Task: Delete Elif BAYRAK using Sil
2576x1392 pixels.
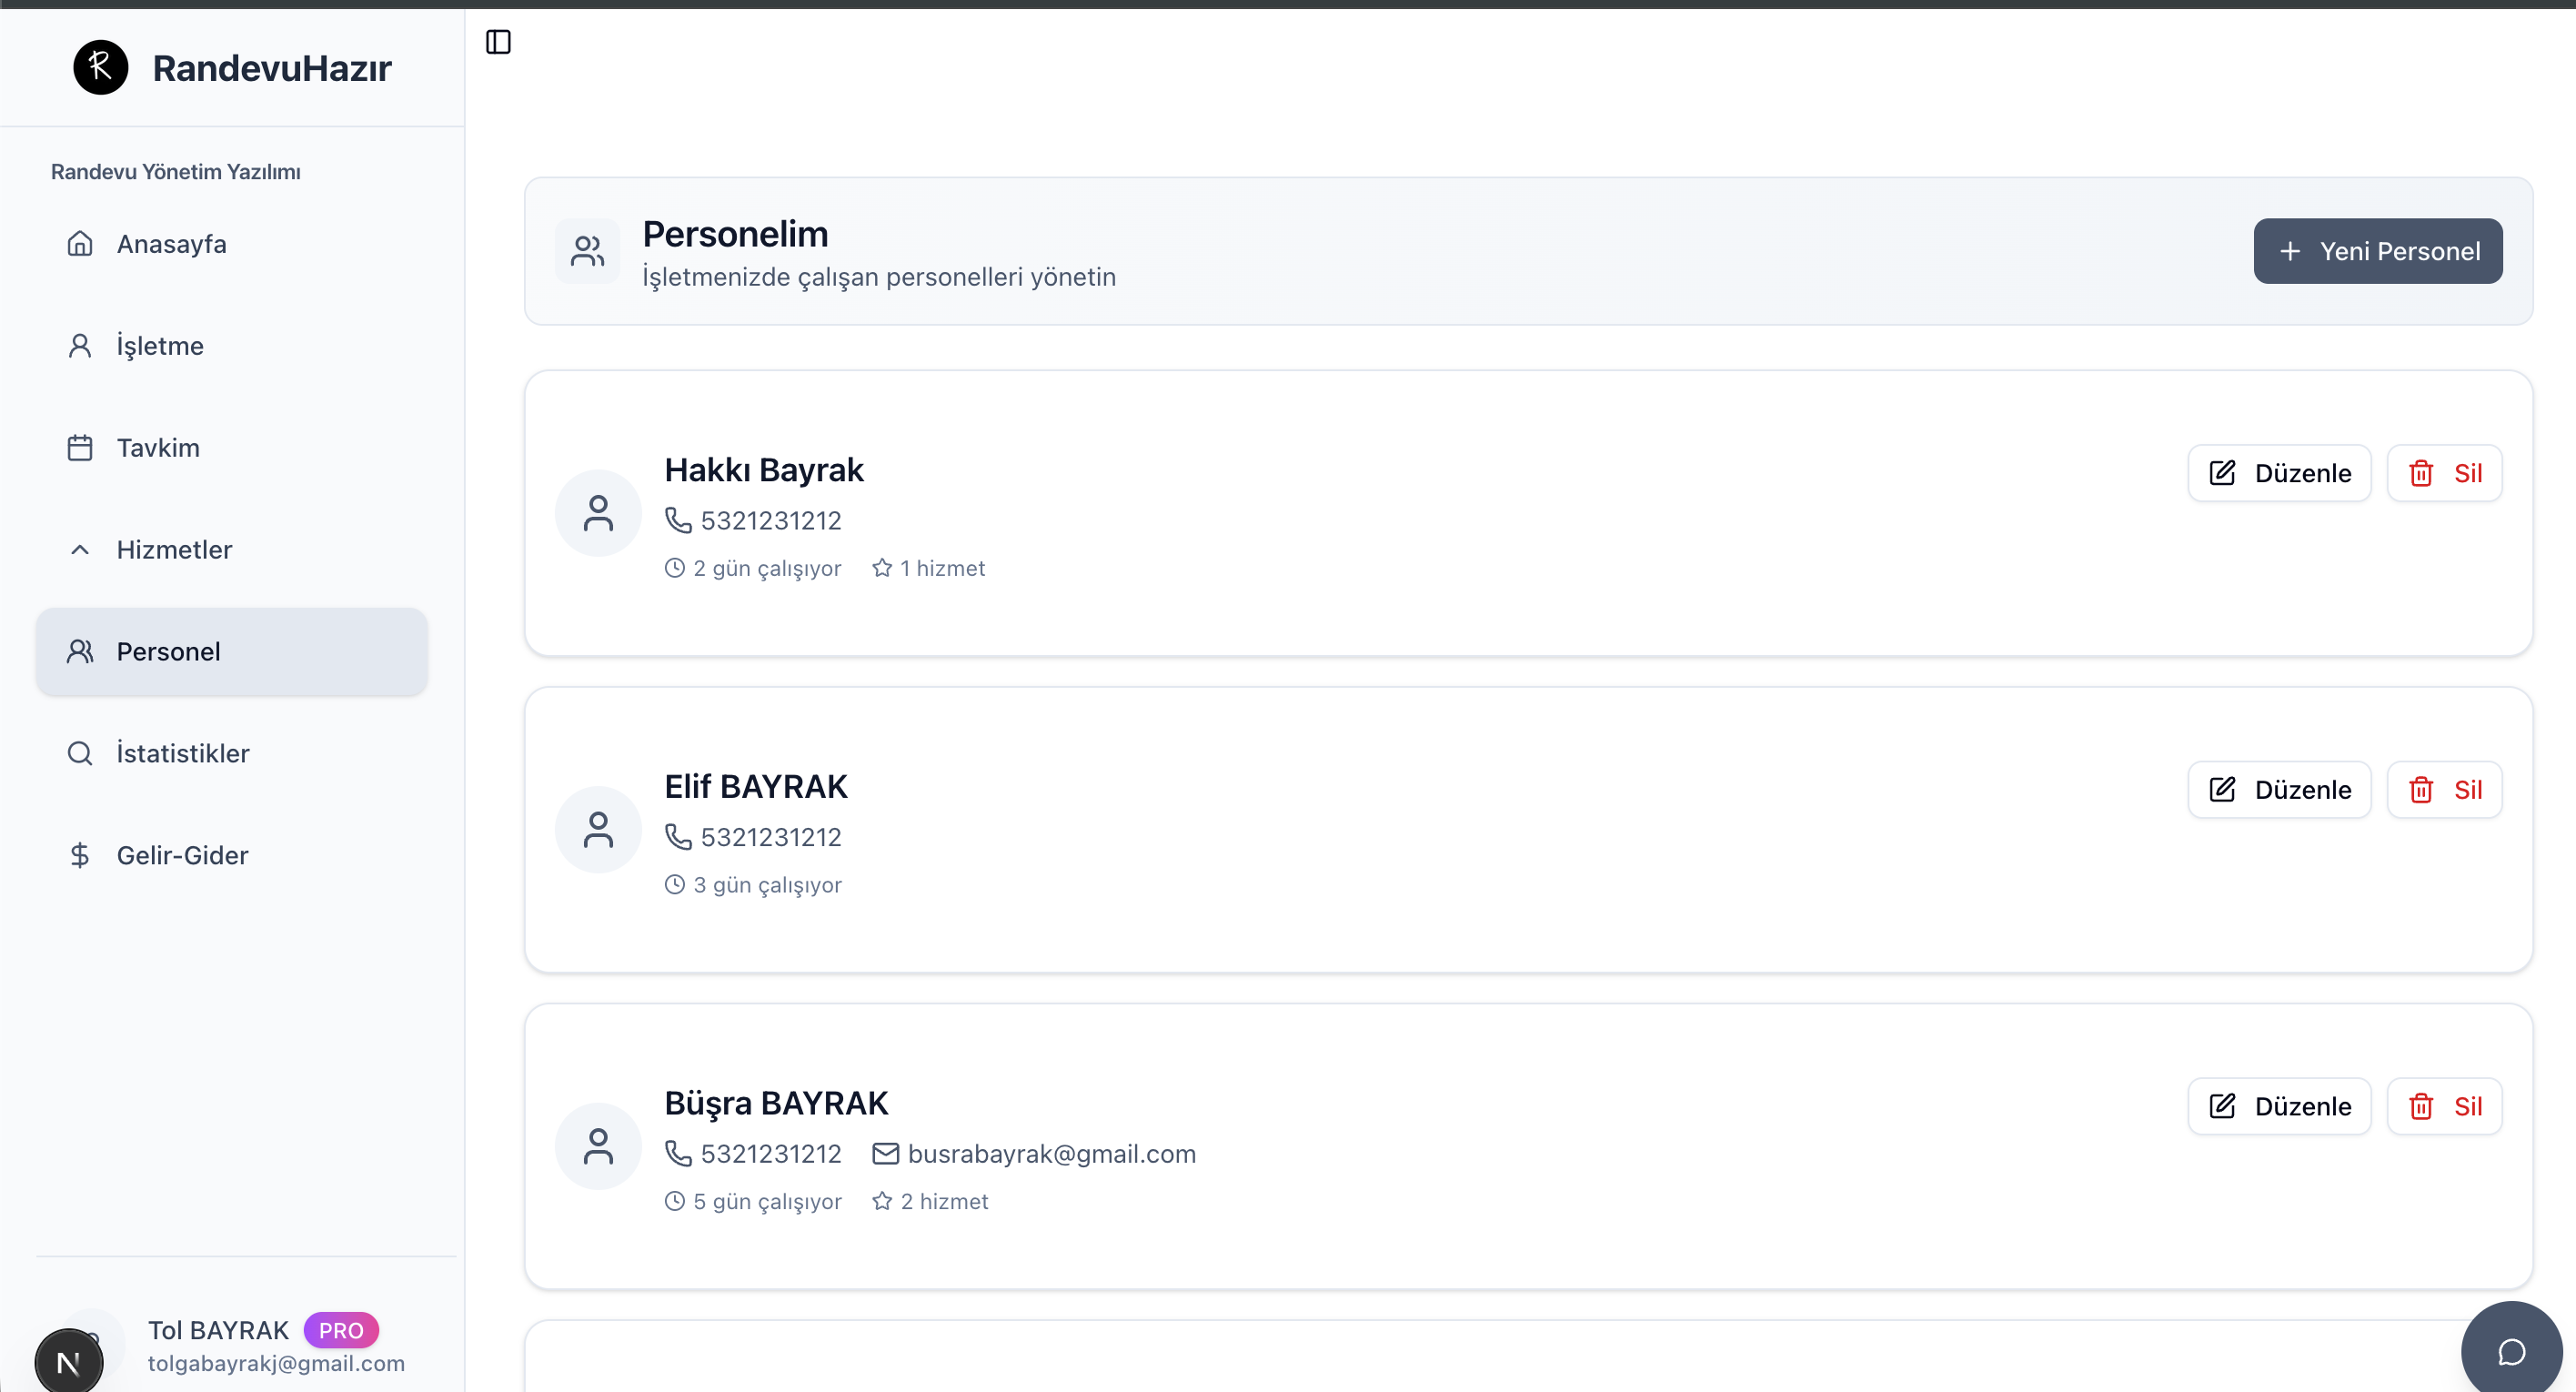Action: click(2444, 790)
